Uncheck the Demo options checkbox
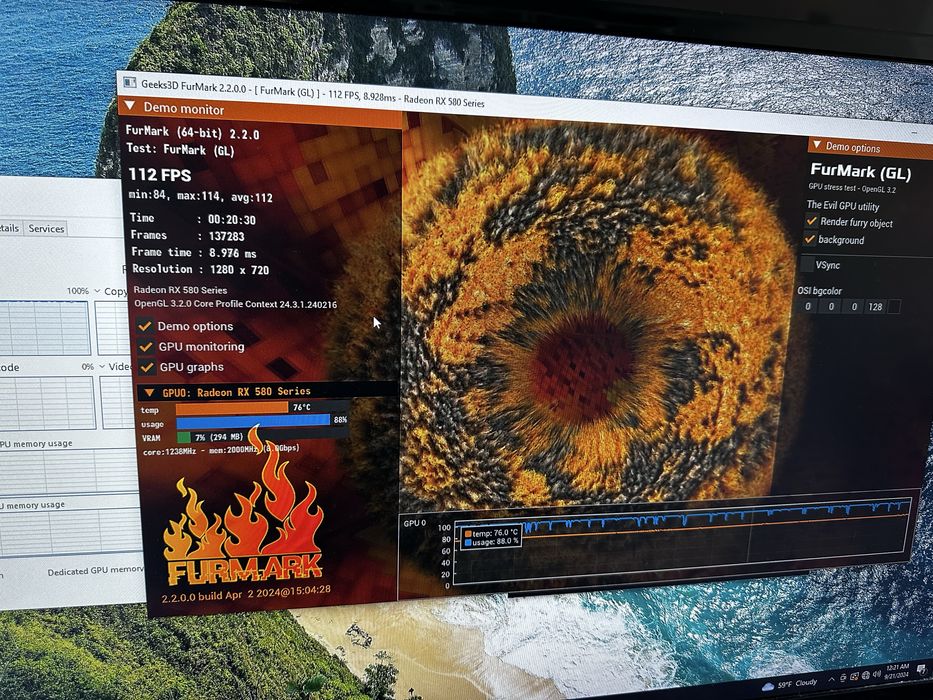The width and height of the screenshot is (933, 700). tap(145, 326)
